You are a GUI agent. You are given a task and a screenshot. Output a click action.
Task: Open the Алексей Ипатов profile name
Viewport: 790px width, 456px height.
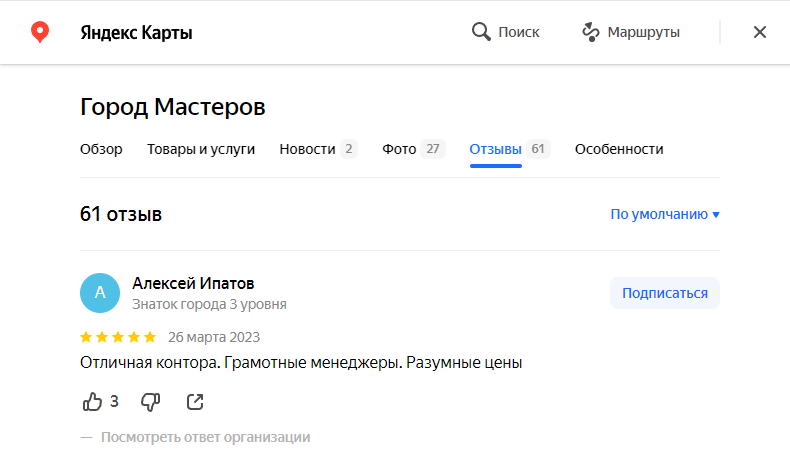pyautogui.click(x=193, y=284)
